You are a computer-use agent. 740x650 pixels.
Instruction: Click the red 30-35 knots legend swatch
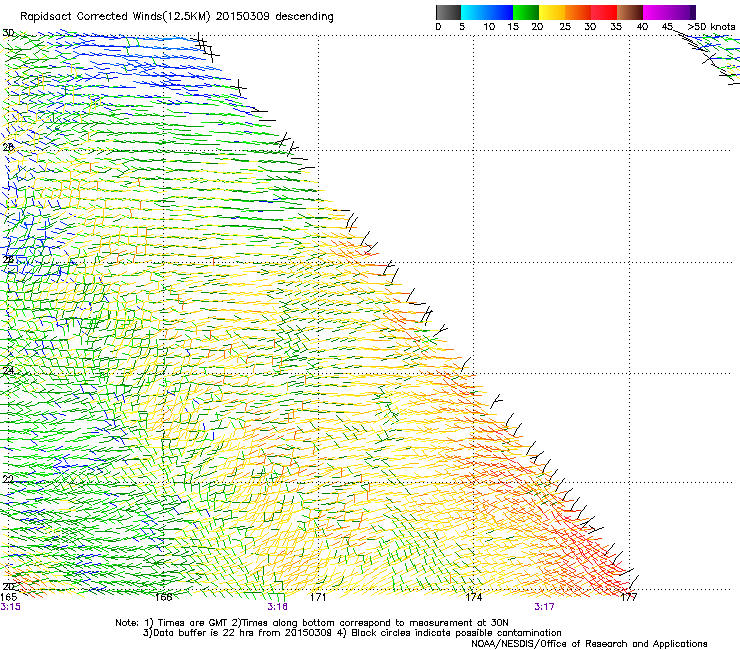click(x=604, y=12)
